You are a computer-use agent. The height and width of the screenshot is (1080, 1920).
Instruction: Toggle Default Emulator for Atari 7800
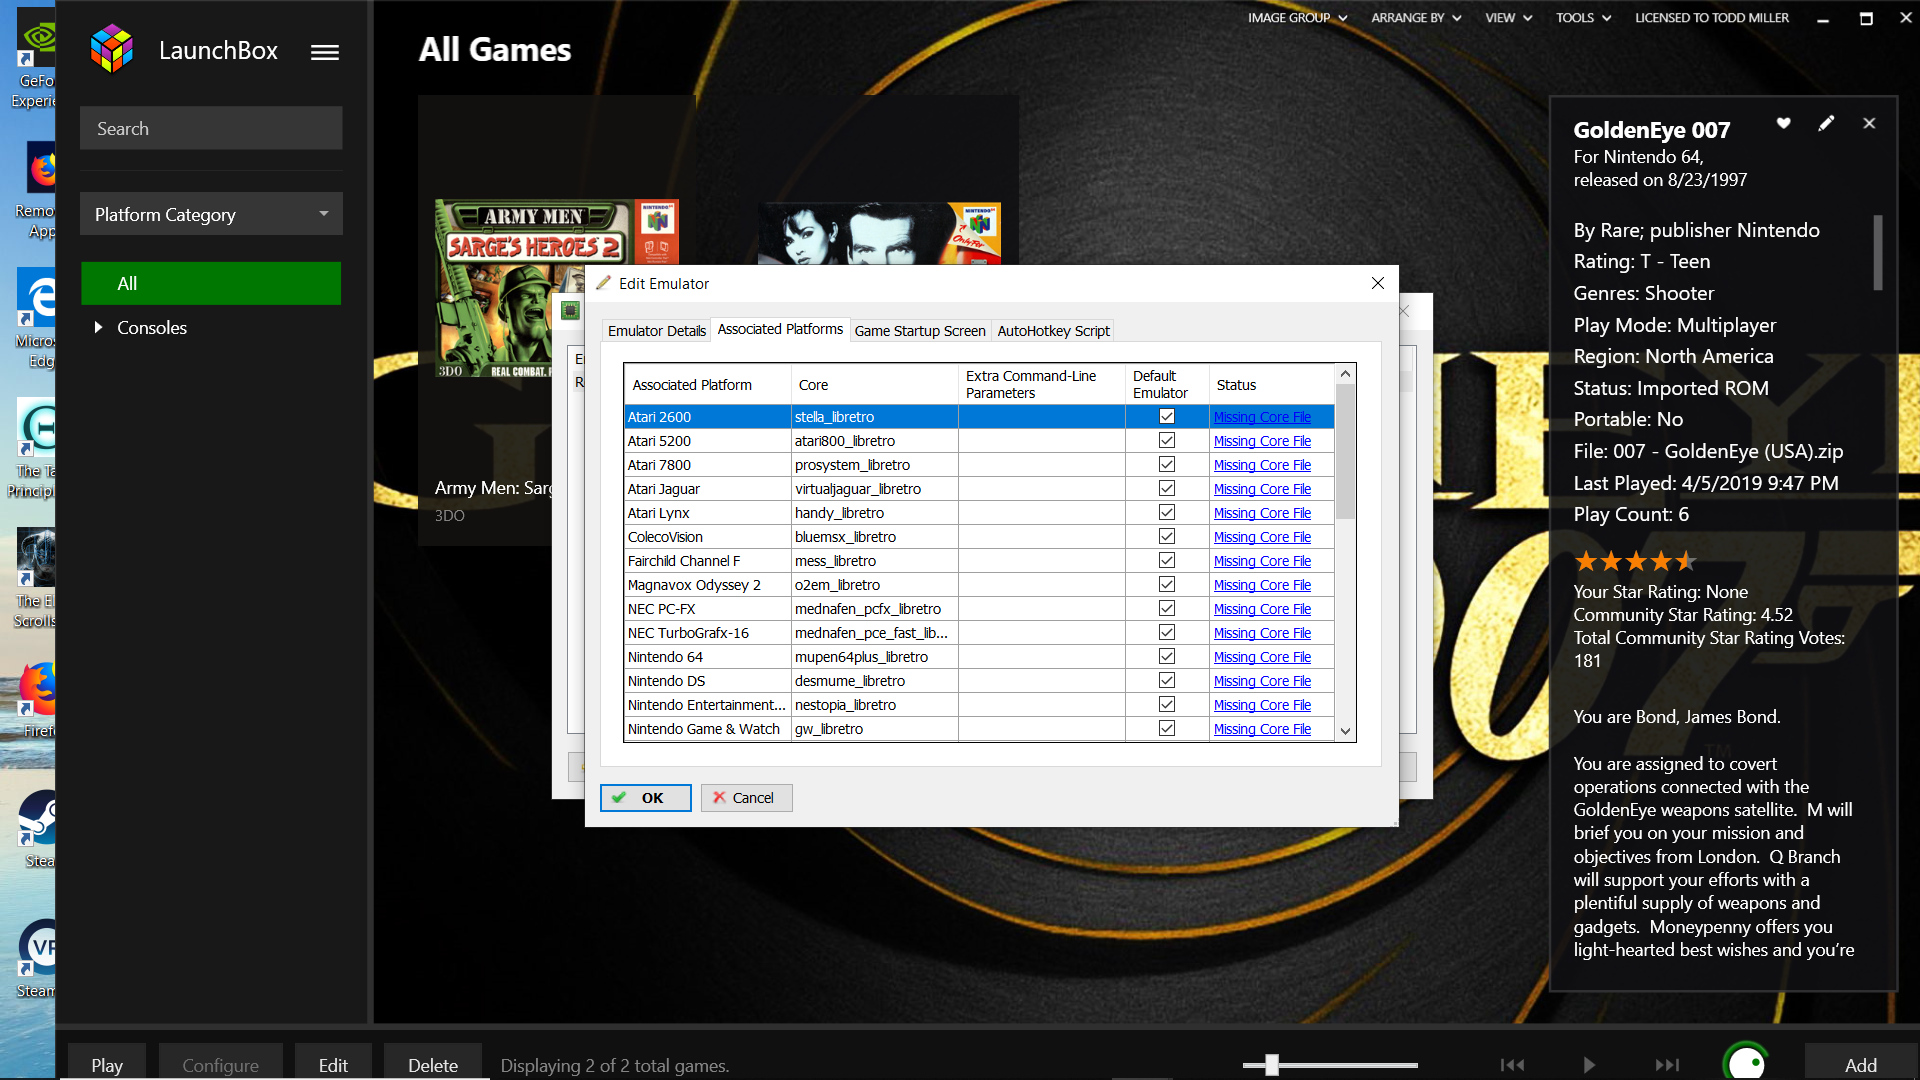[x=1166, y=464]
